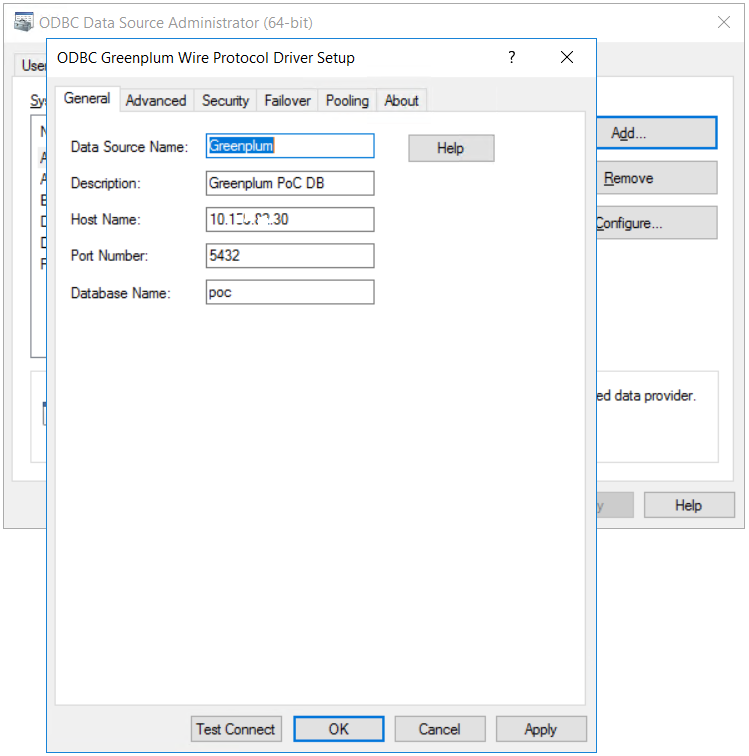
Task: Click the Port Number field
Action: pos(290,256)
